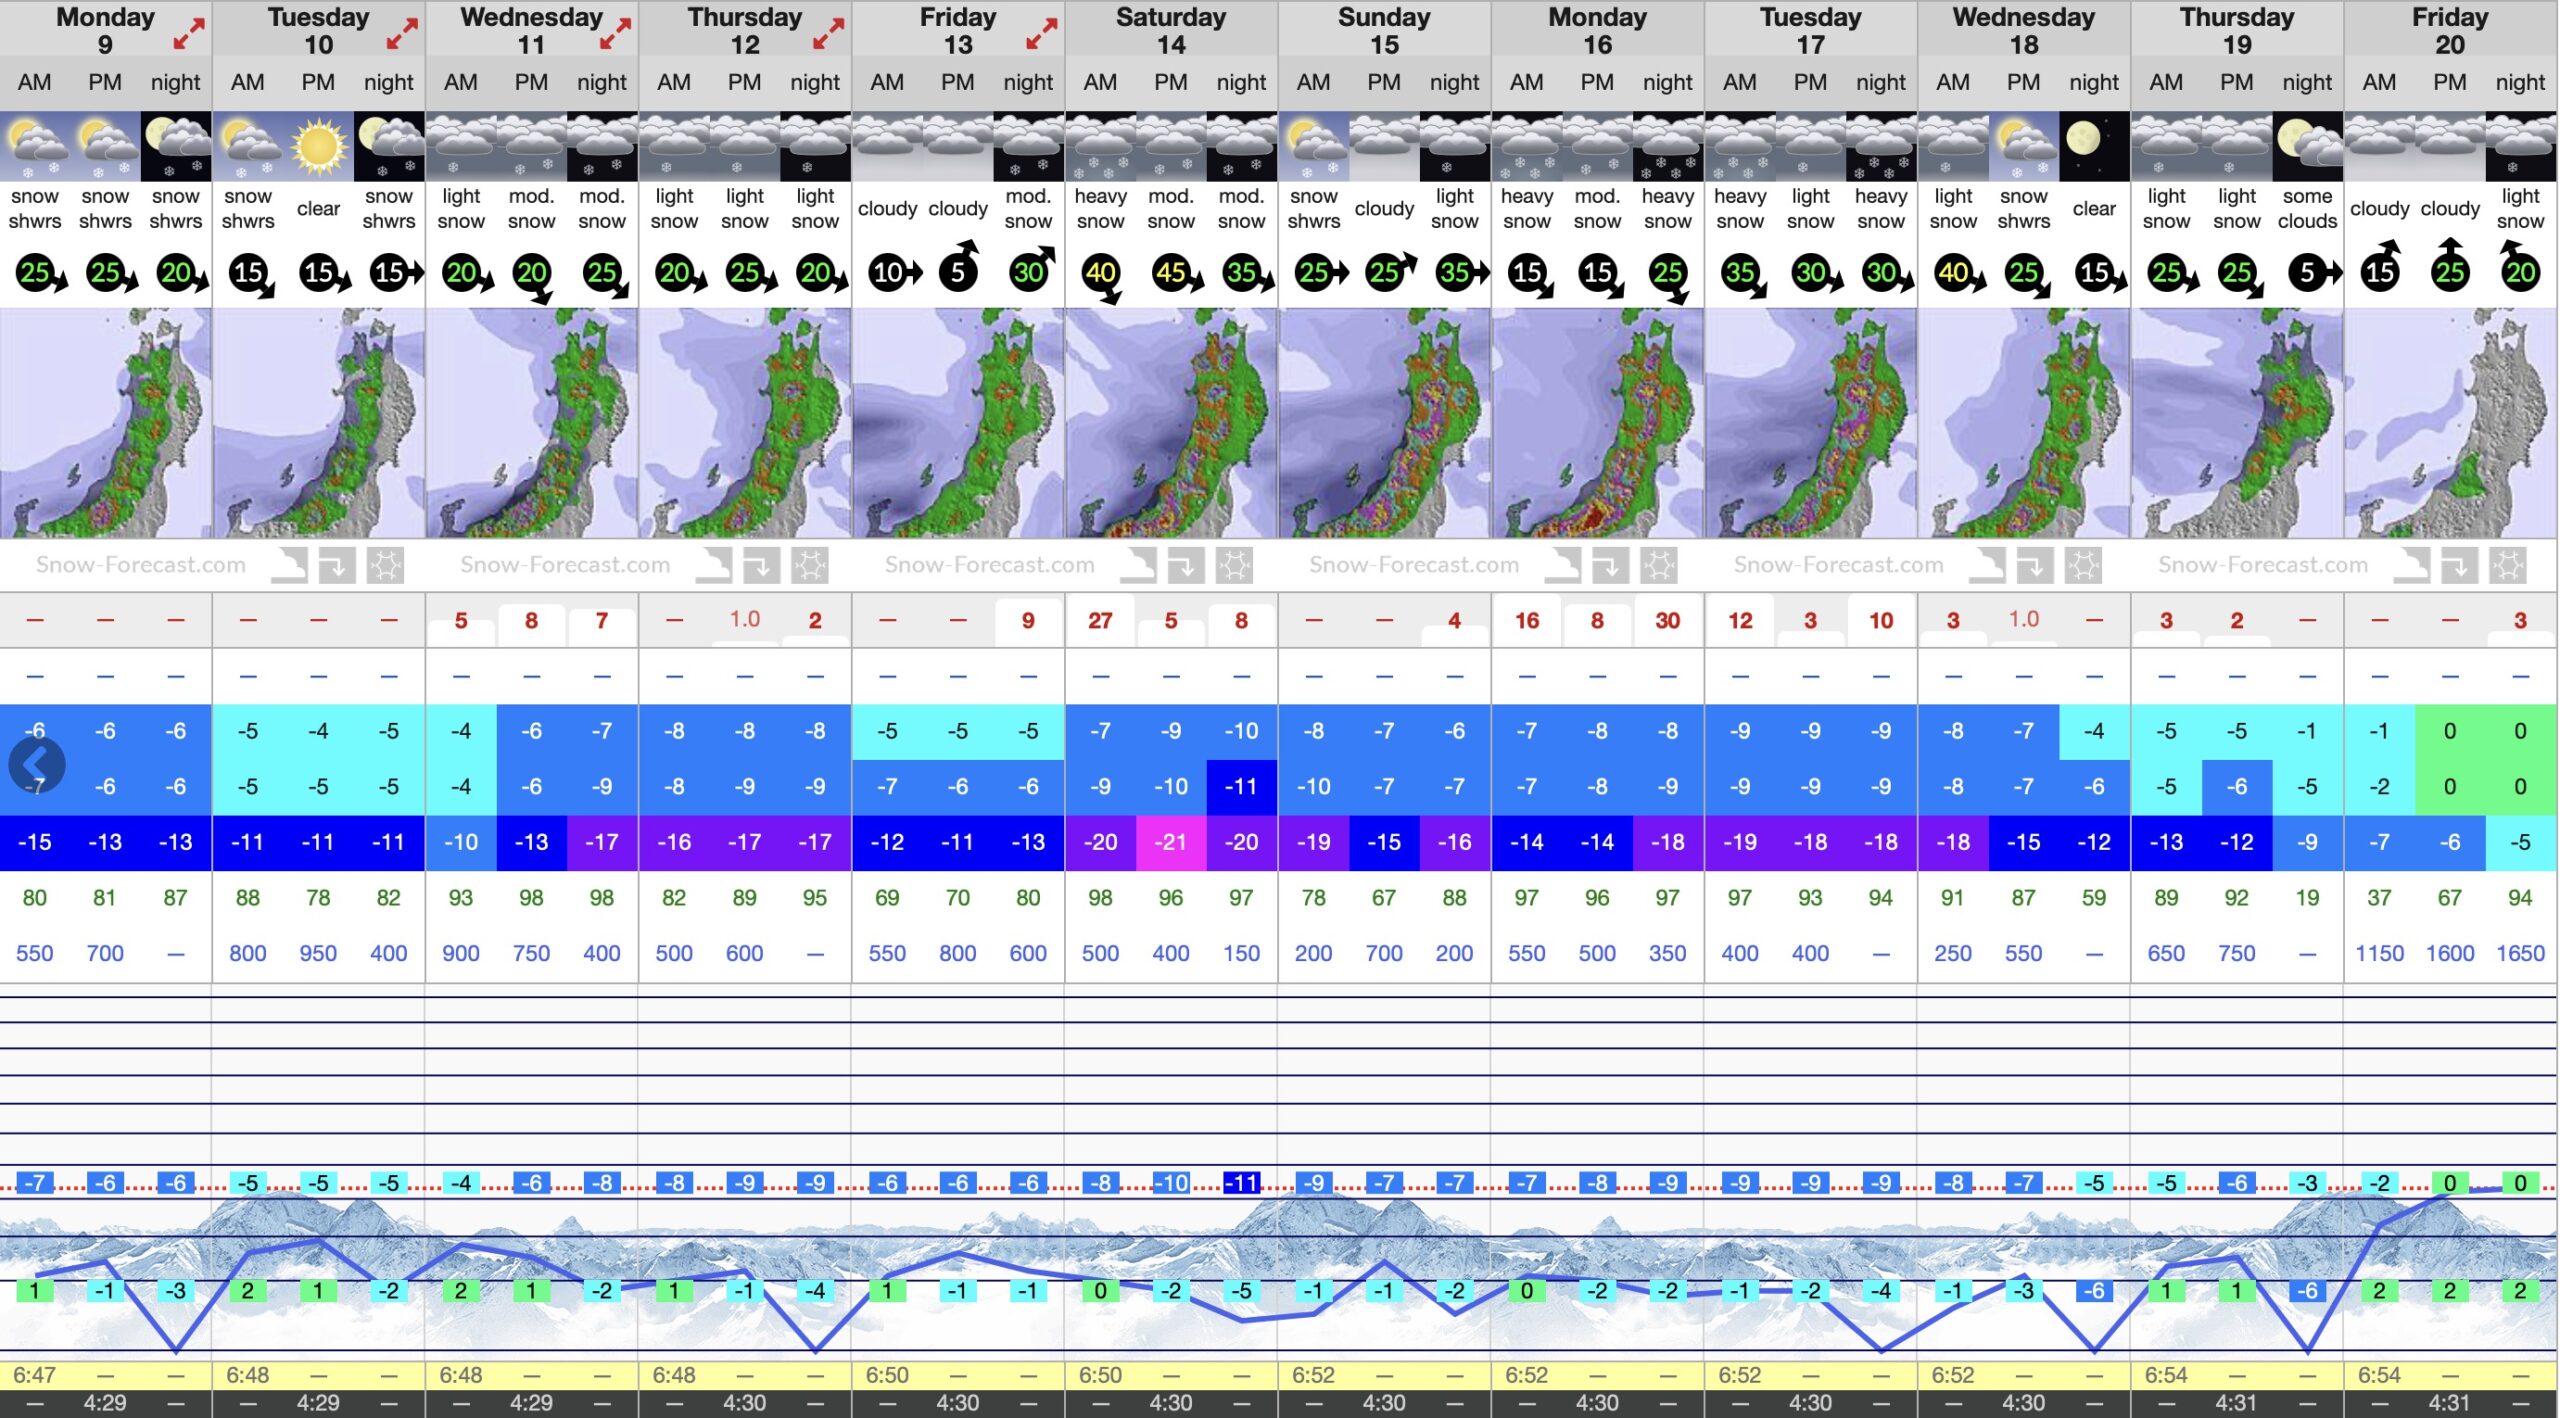Screen dimensions: 2560x1418
Task: Select the Thursday 19 day header
Action: click(2237, 30)
